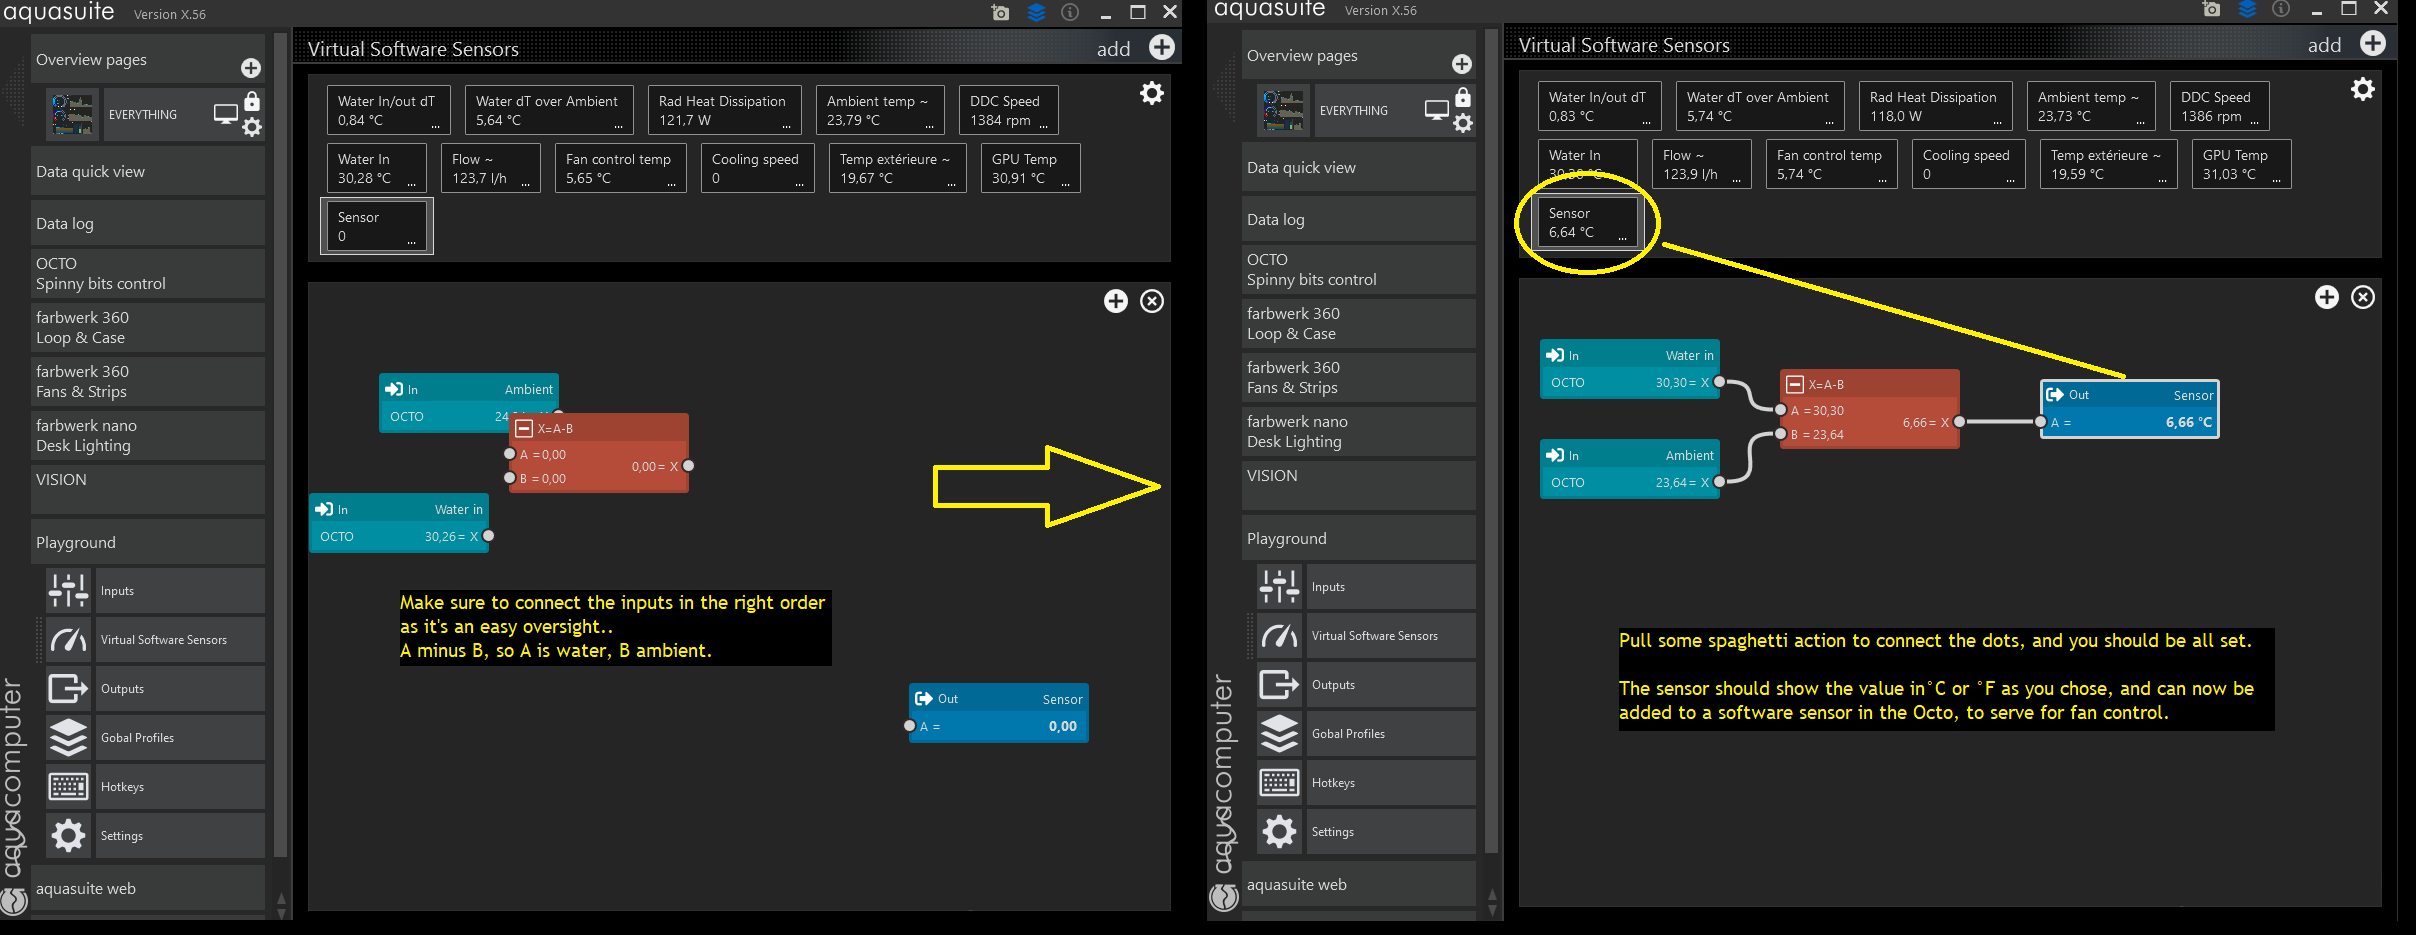
Task: Expand the aquasuite web section in left window
Action: click(x=148, y=888)
